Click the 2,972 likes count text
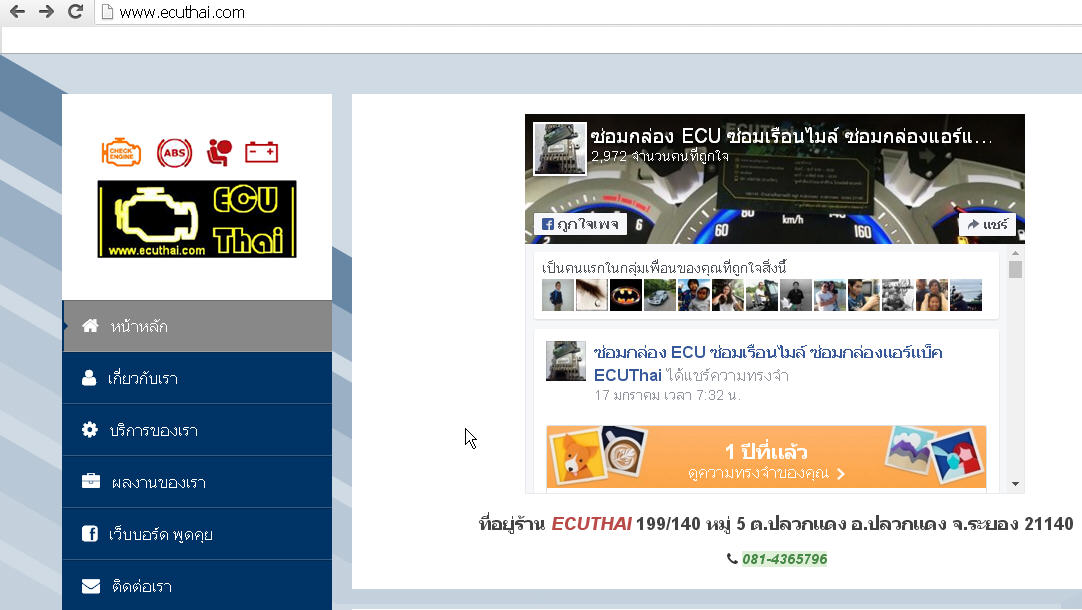Viewport: 1082px width, 610px height. [x=660, y=157]
